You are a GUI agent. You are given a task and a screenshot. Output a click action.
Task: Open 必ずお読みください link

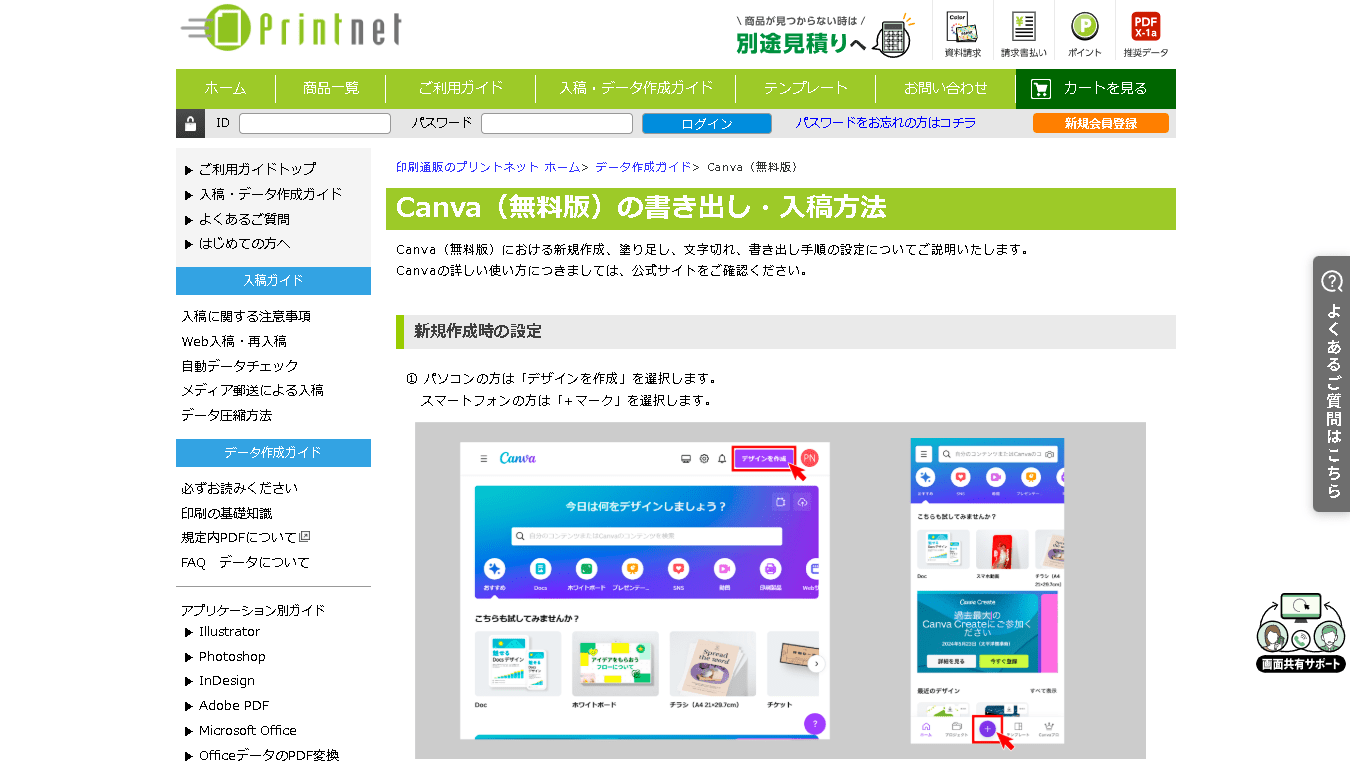240,488
